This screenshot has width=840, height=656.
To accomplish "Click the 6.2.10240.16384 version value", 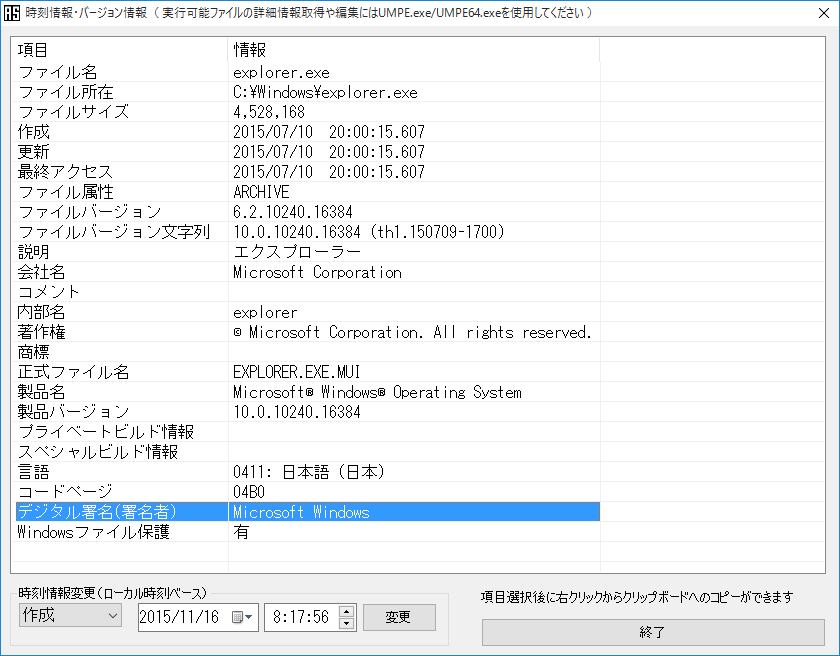I will [292, 212].
